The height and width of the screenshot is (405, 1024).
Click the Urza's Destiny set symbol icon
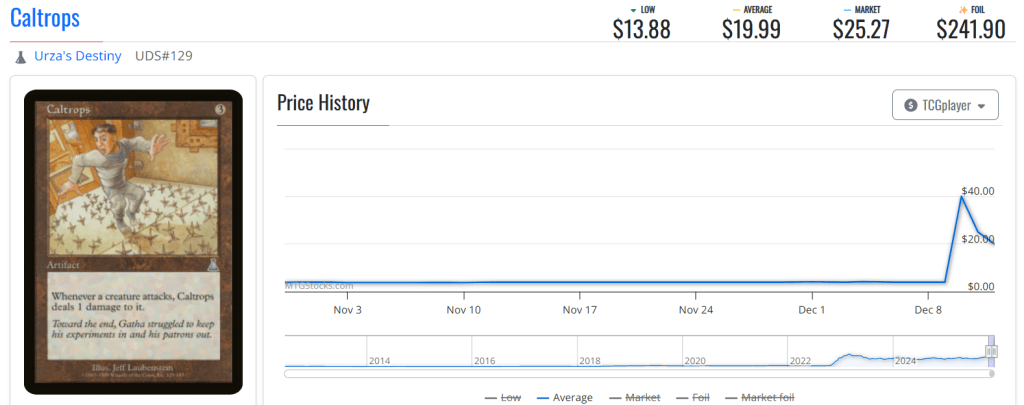coord(20,56)
